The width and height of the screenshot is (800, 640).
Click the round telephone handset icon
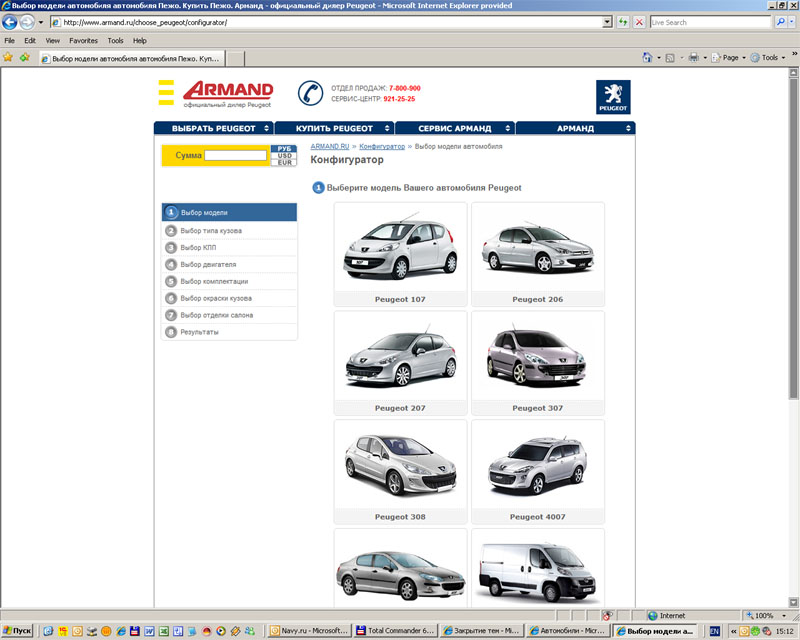pos(310,93)
